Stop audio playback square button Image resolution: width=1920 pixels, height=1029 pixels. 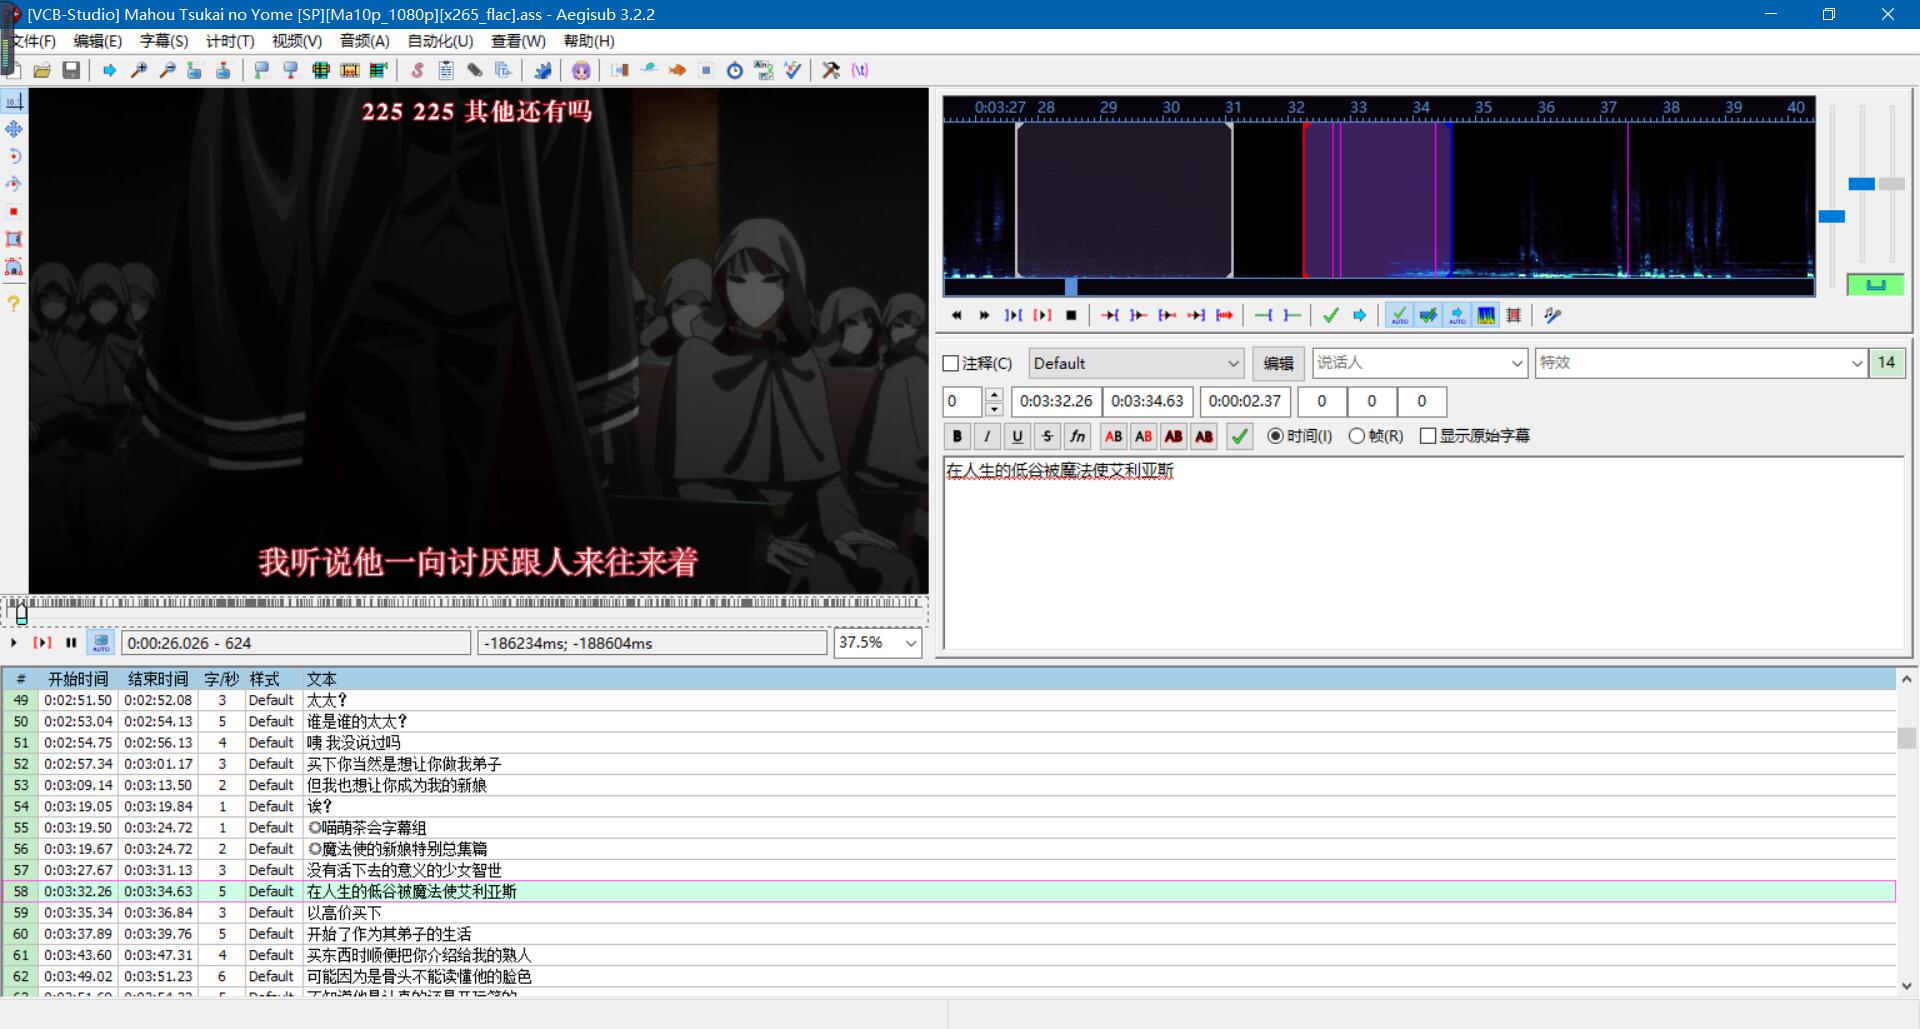point(1071,315)
